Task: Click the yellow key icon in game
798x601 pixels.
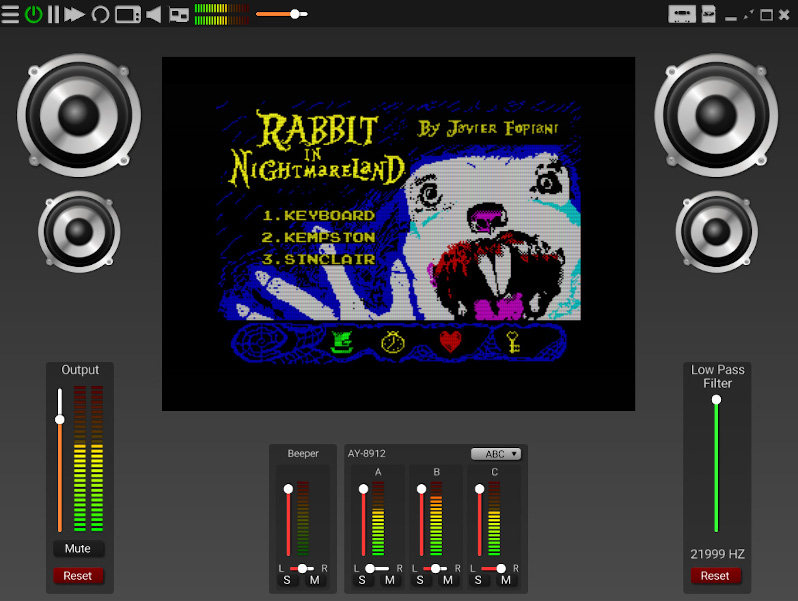Action: [512, 342]
